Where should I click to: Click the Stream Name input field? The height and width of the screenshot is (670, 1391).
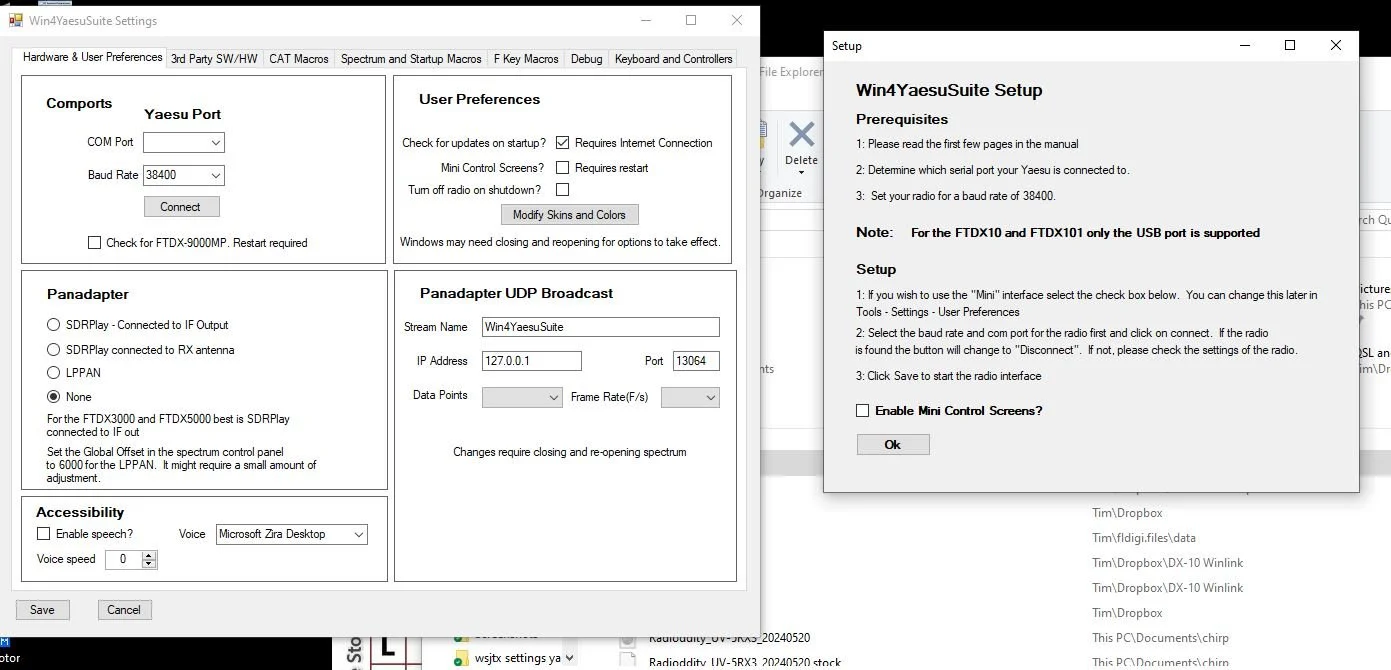click(x=600, y=327)
